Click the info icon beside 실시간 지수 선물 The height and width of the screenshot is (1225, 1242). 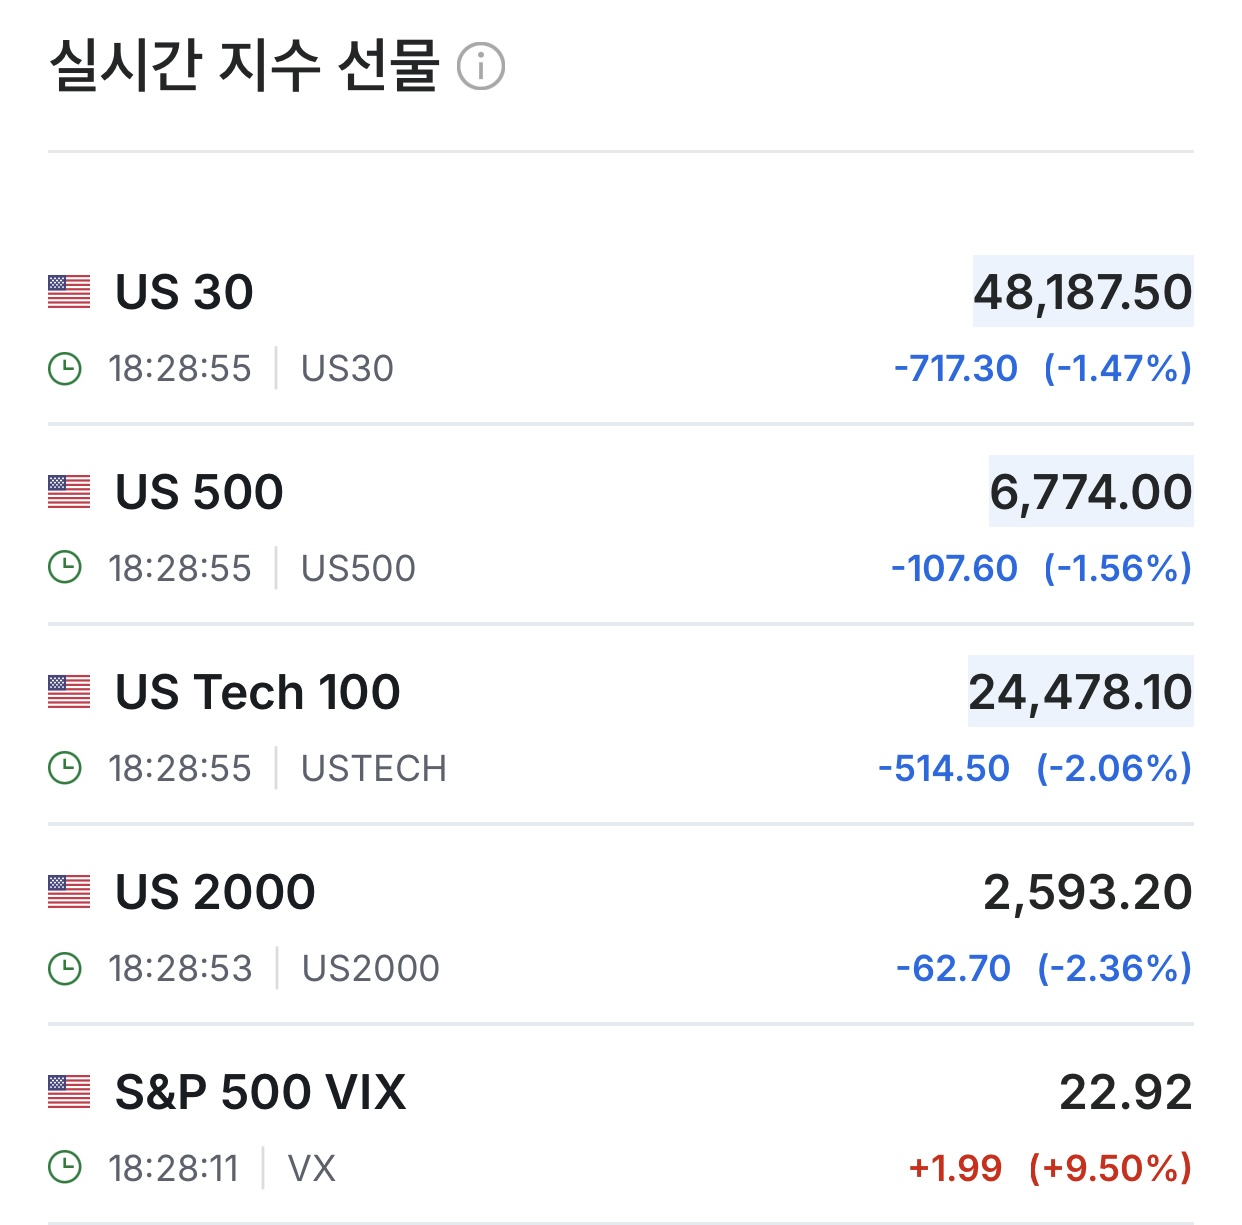(x=481, y=67)
